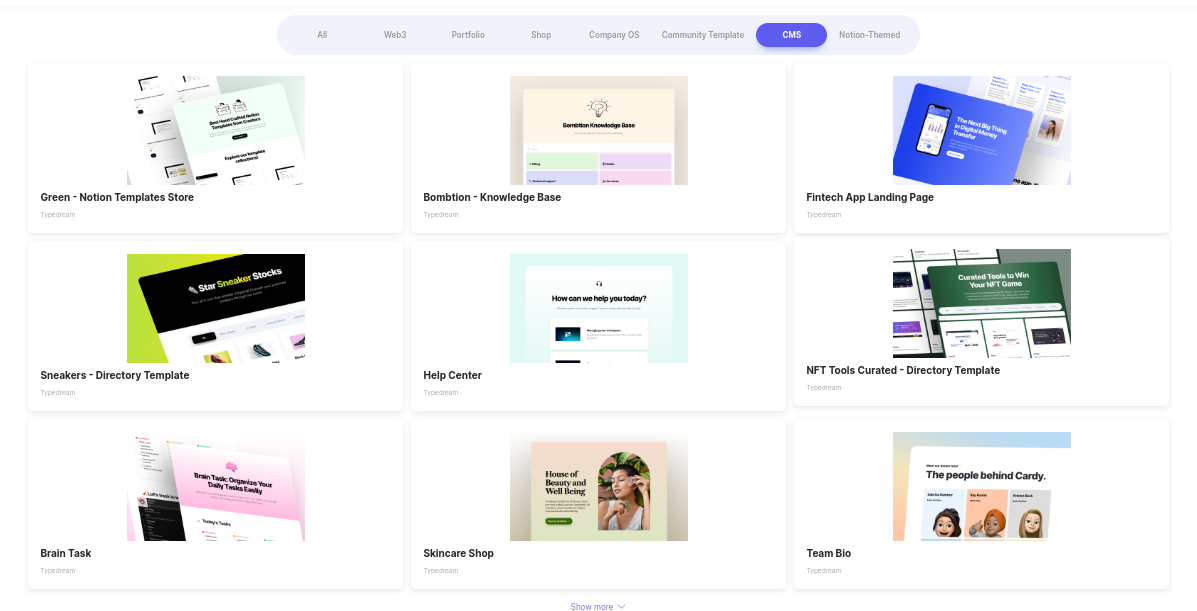The width and height of the screenshot is (1197, 611).
Task: Choose the Shop filter tab
Action: click(x=541, y=35)
